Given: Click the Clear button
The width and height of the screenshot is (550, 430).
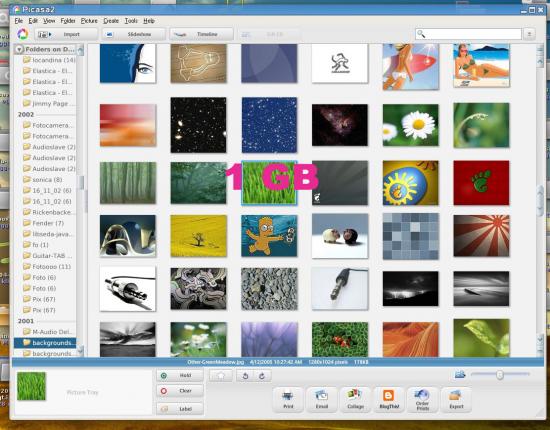Looking at the screenshot, I should coord(180,391).
